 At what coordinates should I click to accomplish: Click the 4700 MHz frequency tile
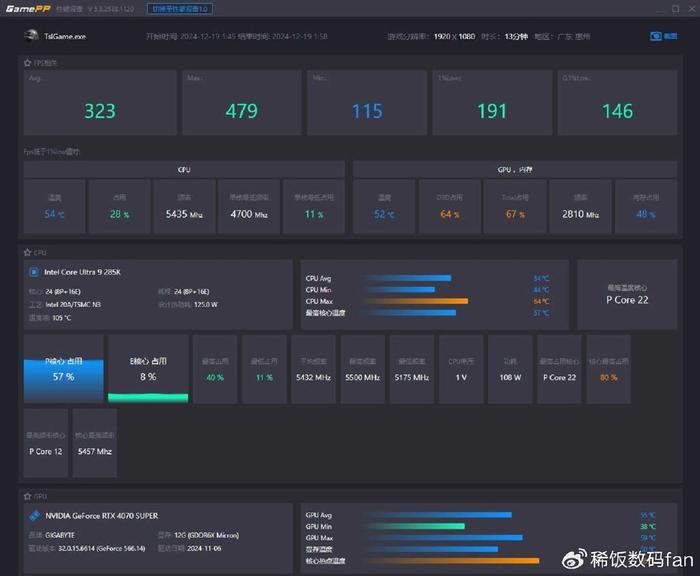click(x=249, y=206)
